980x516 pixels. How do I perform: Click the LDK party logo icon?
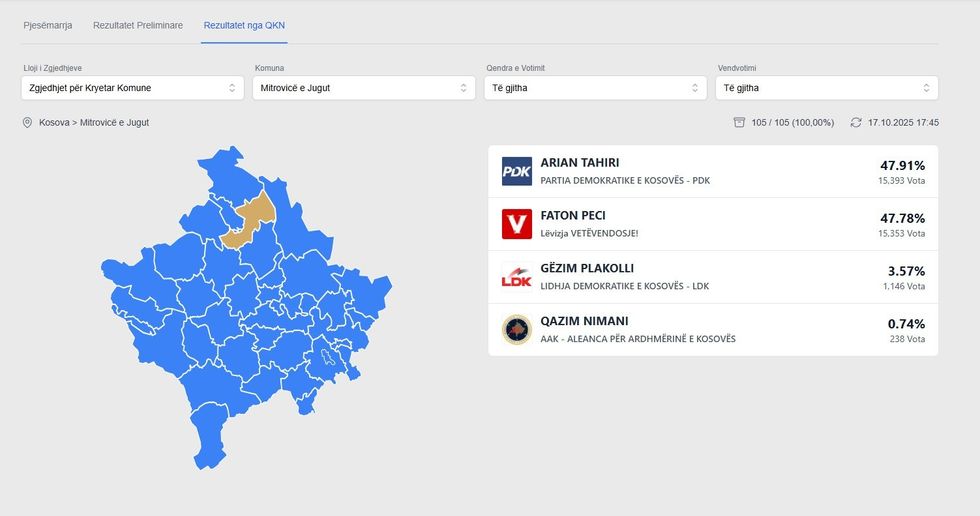pos(516,277)
